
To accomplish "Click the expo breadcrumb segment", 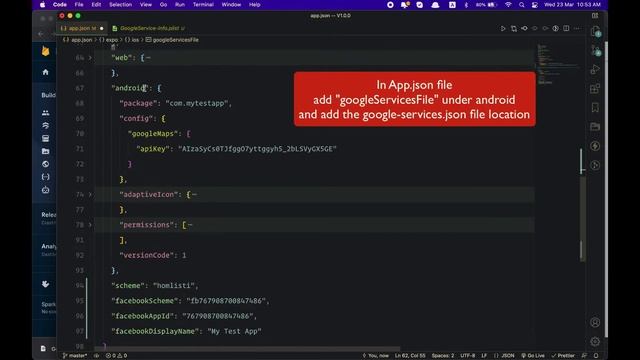I will [x=109, y=40].
